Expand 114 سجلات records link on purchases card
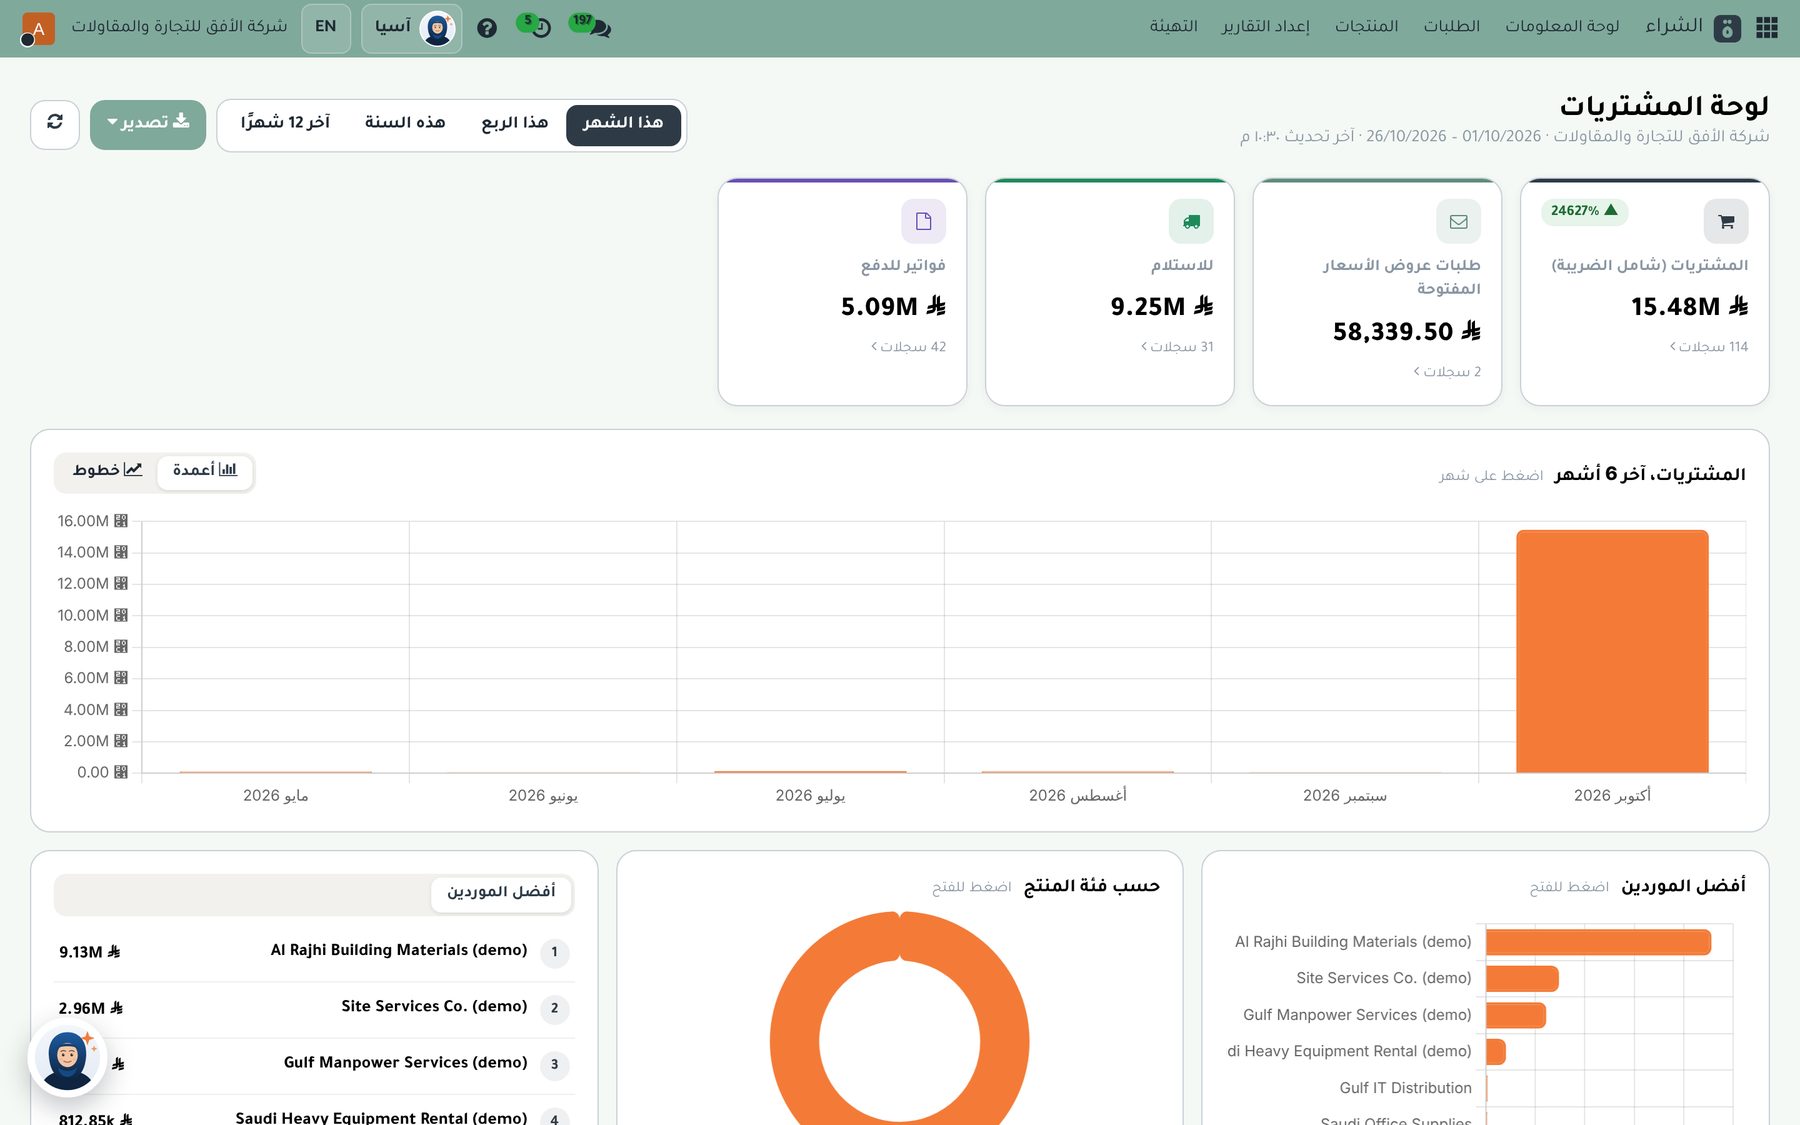The width and height of the screenshot is (1800, 1125). 1709,347
